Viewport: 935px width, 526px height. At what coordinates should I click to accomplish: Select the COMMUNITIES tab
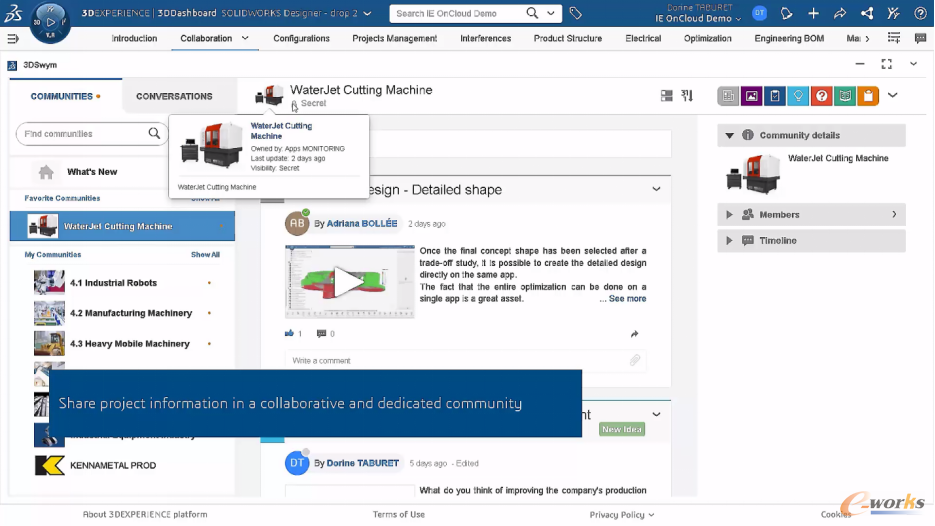pyautogui.click(x=66, y=96)
